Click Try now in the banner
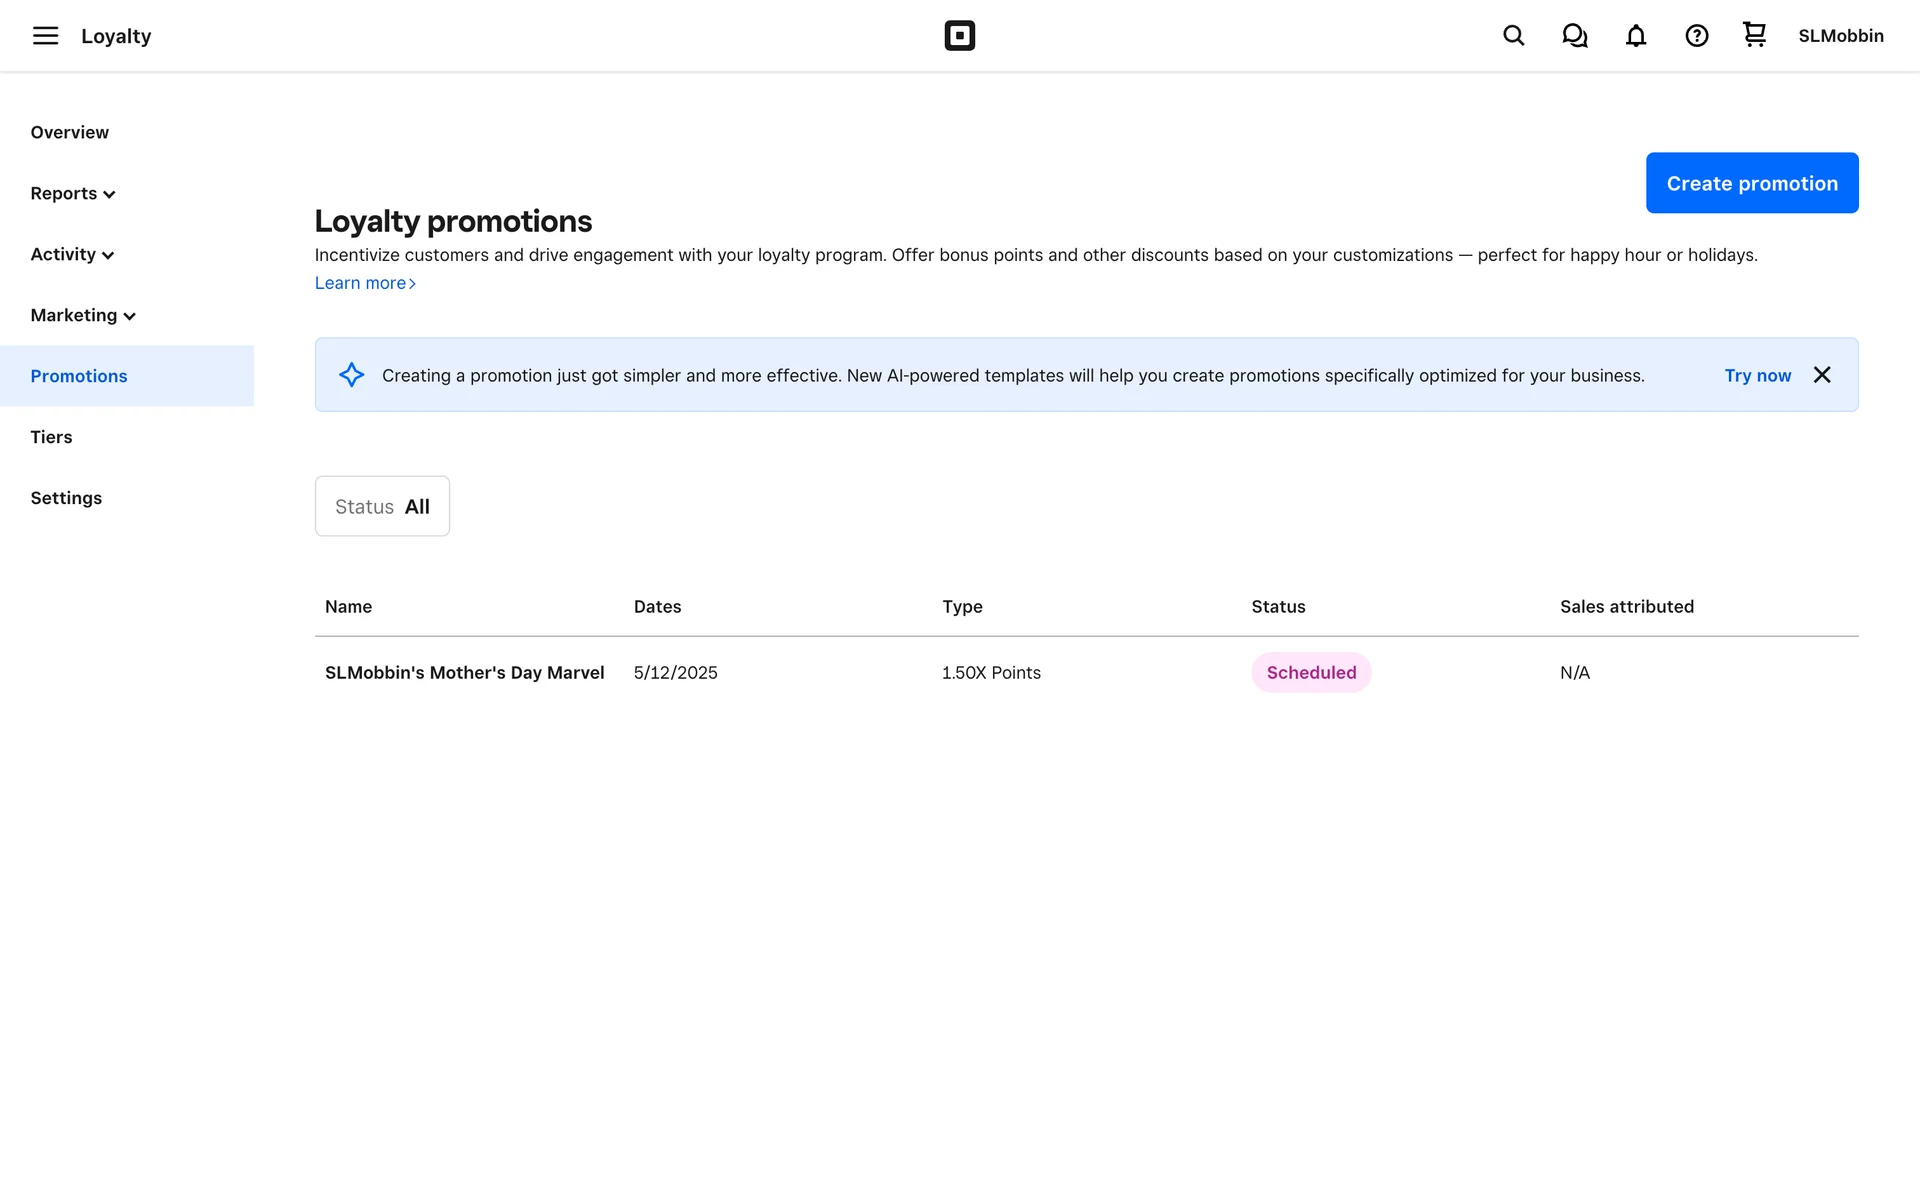Screen dimensions: 1920x1200 click(x=1757, y=375)
